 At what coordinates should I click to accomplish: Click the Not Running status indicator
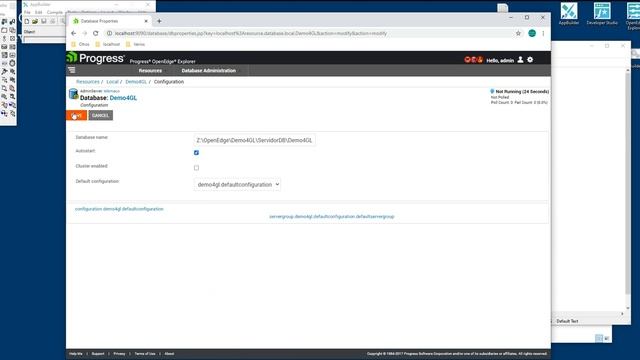point(519,92)
